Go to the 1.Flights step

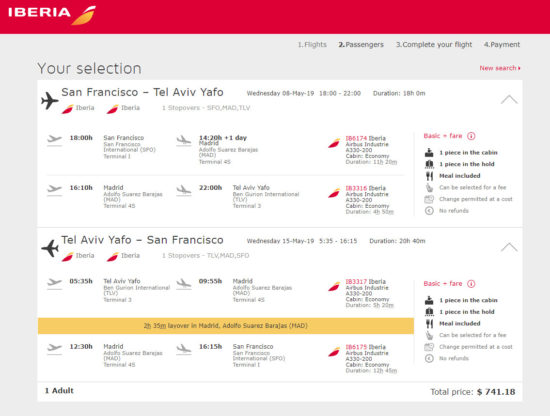[312, 45]
